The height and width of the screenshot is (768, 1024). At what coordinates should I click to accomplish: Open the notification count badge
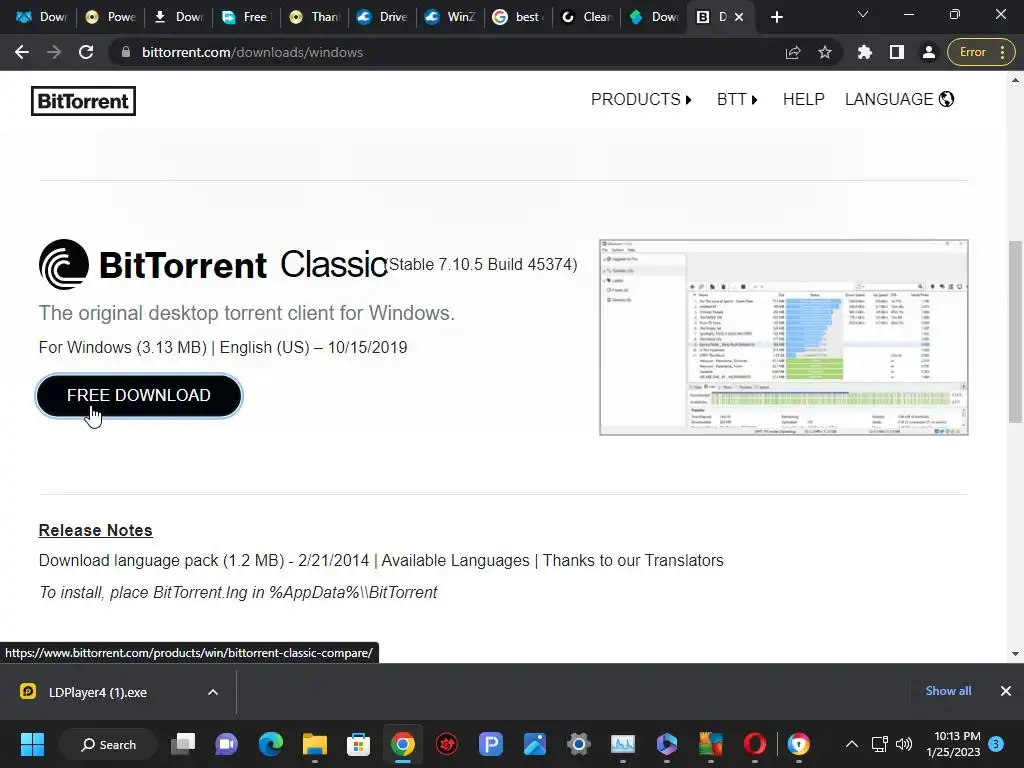pos(996,744)
